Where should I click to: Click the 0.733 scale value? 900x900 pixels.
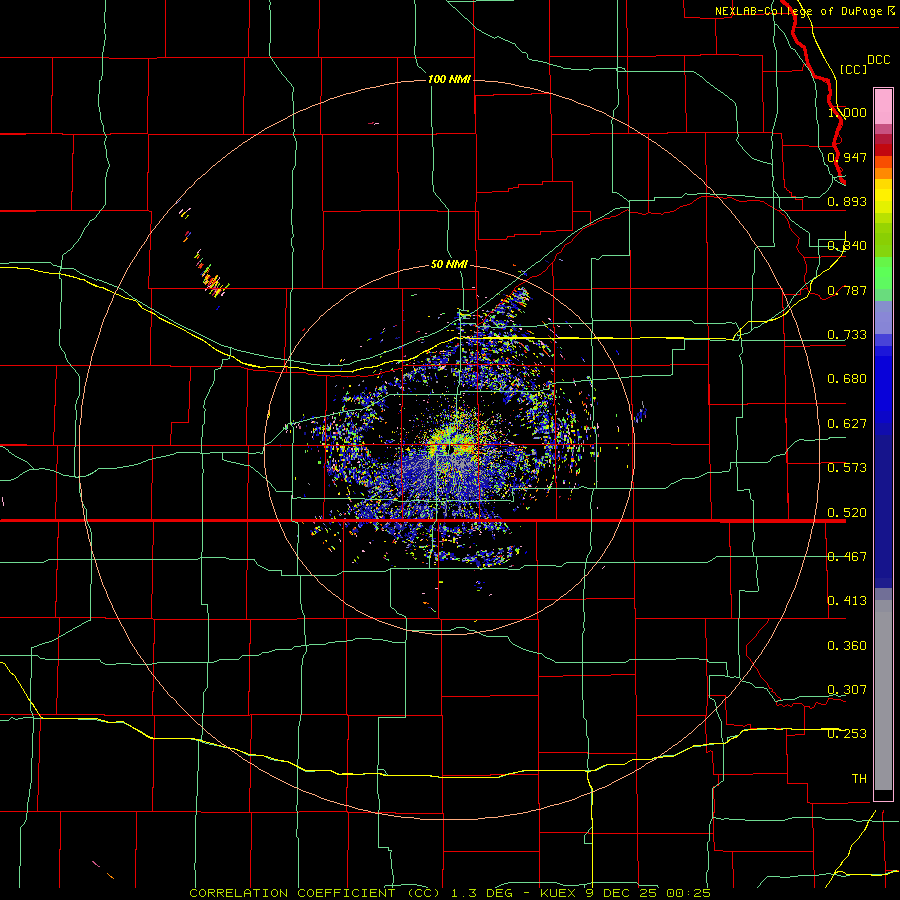(x=847, y=335)
